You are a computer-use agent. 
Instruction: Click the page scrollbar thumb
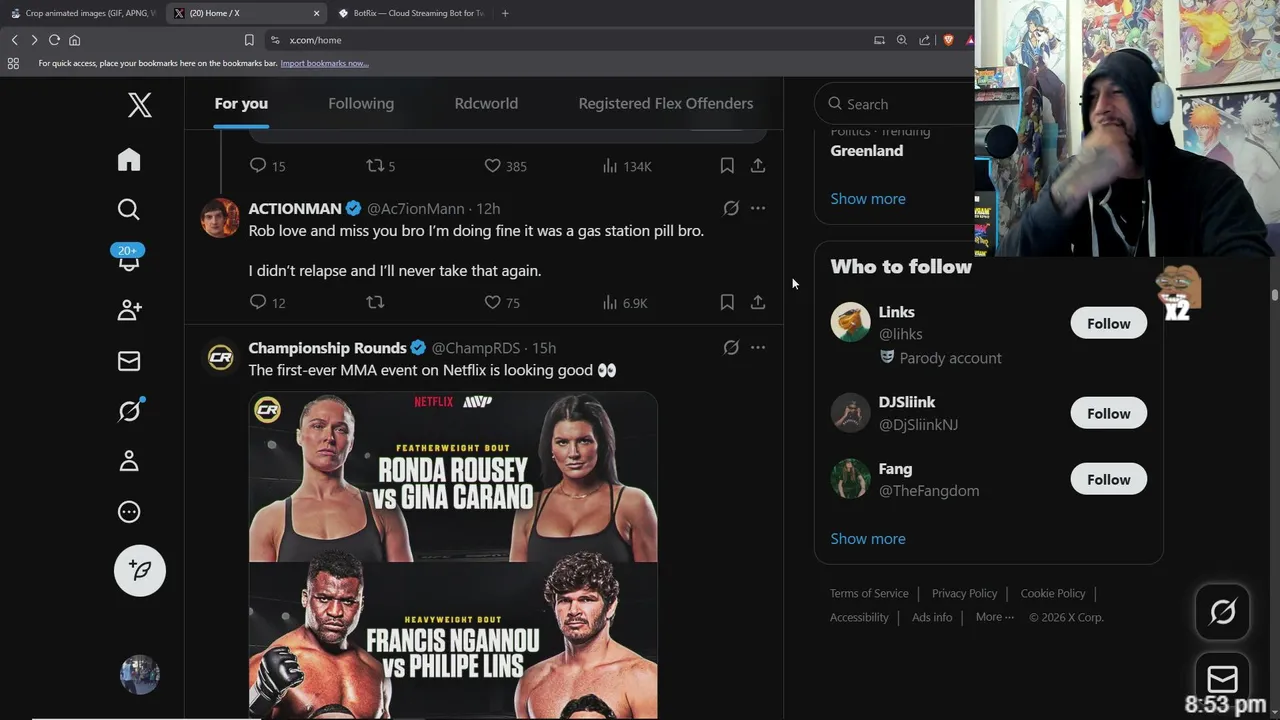pos(1275,295)
